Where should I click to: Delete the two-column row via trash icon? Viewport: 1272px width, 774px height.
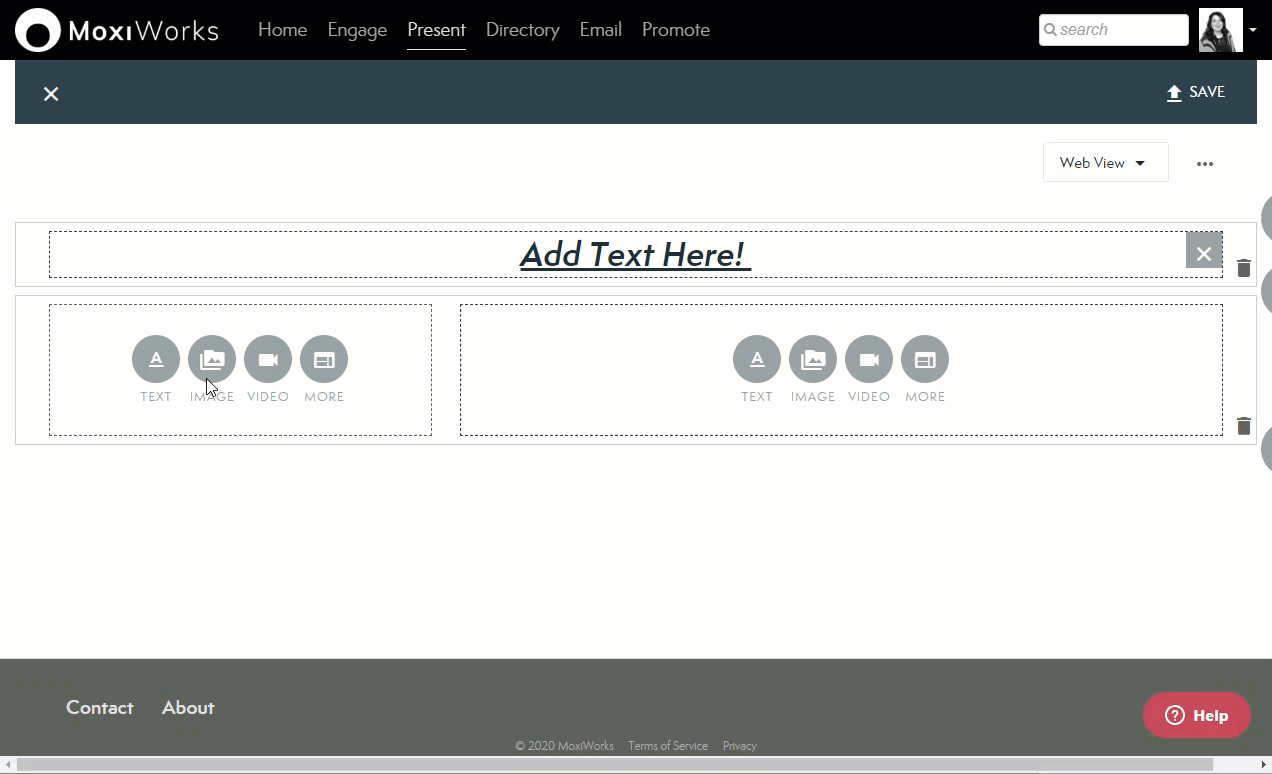pyautogui.click(x=1243, y=426)
